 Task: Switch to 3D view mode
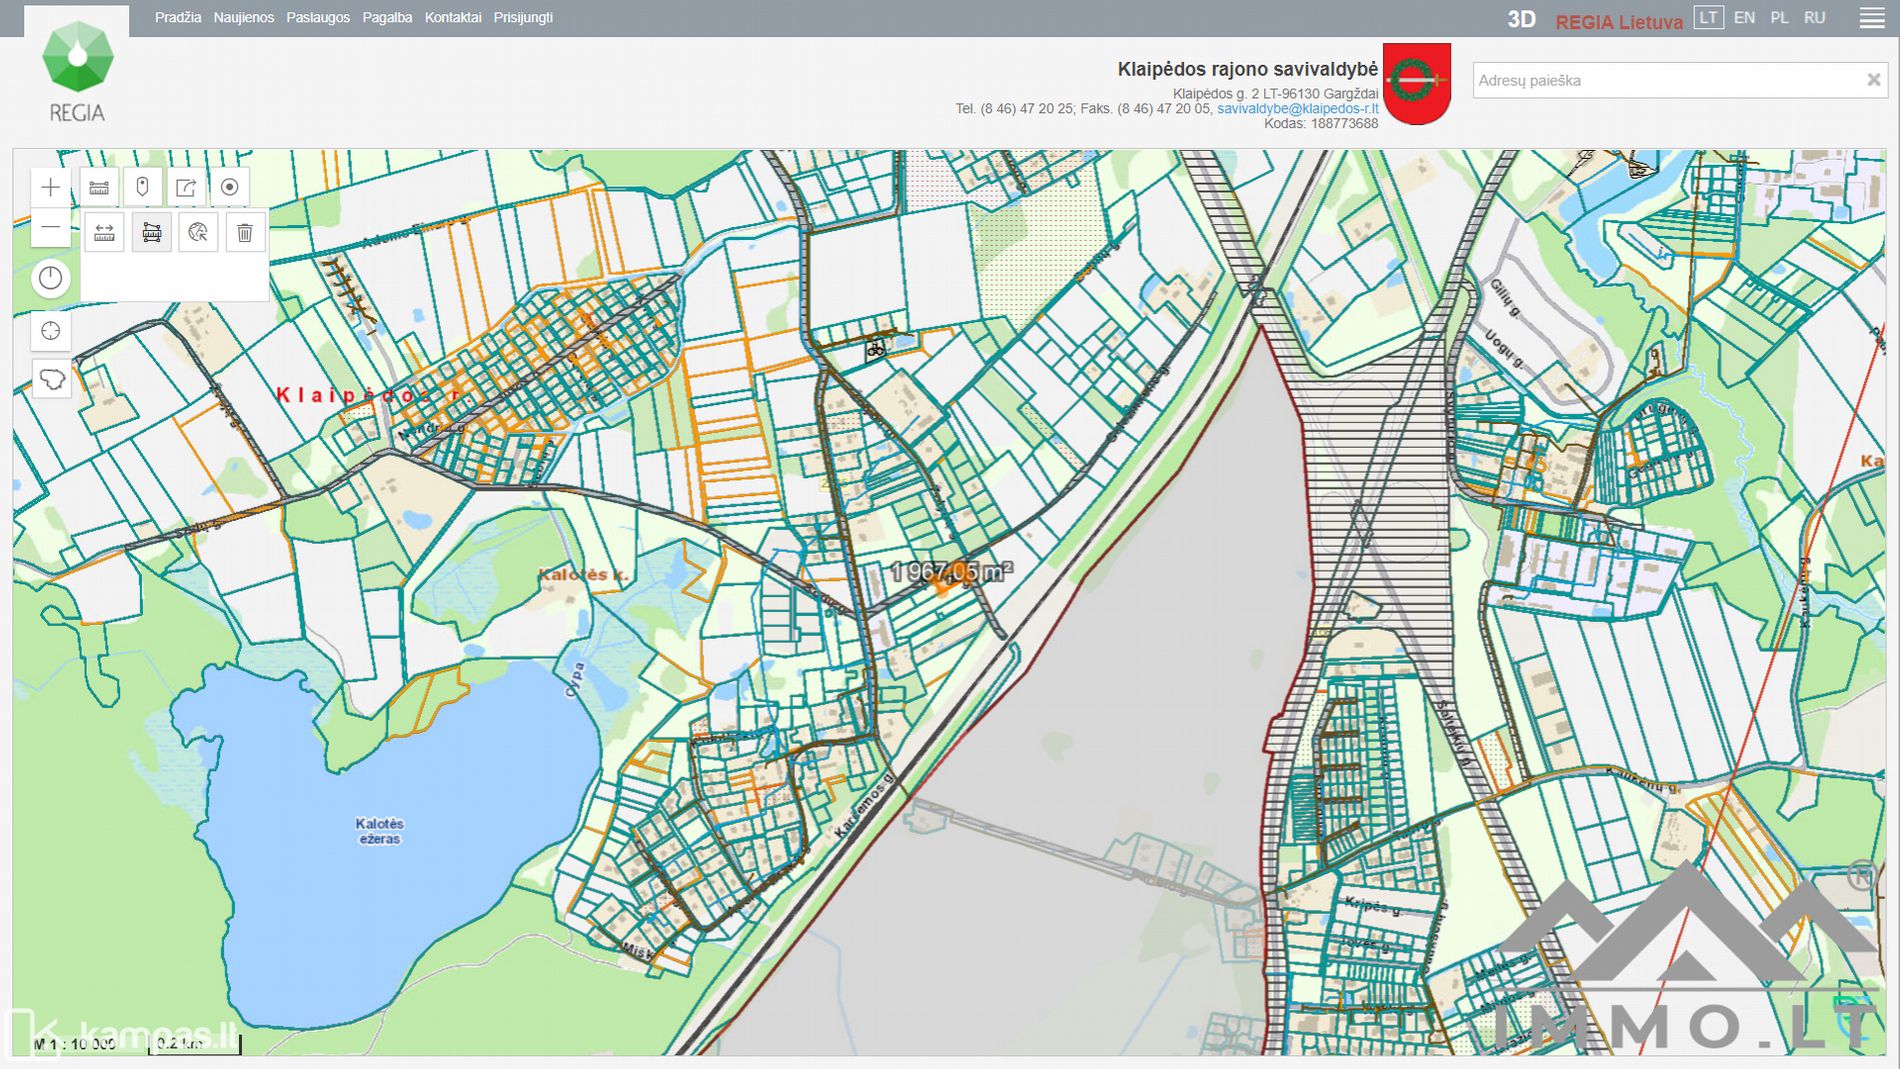1521,19
